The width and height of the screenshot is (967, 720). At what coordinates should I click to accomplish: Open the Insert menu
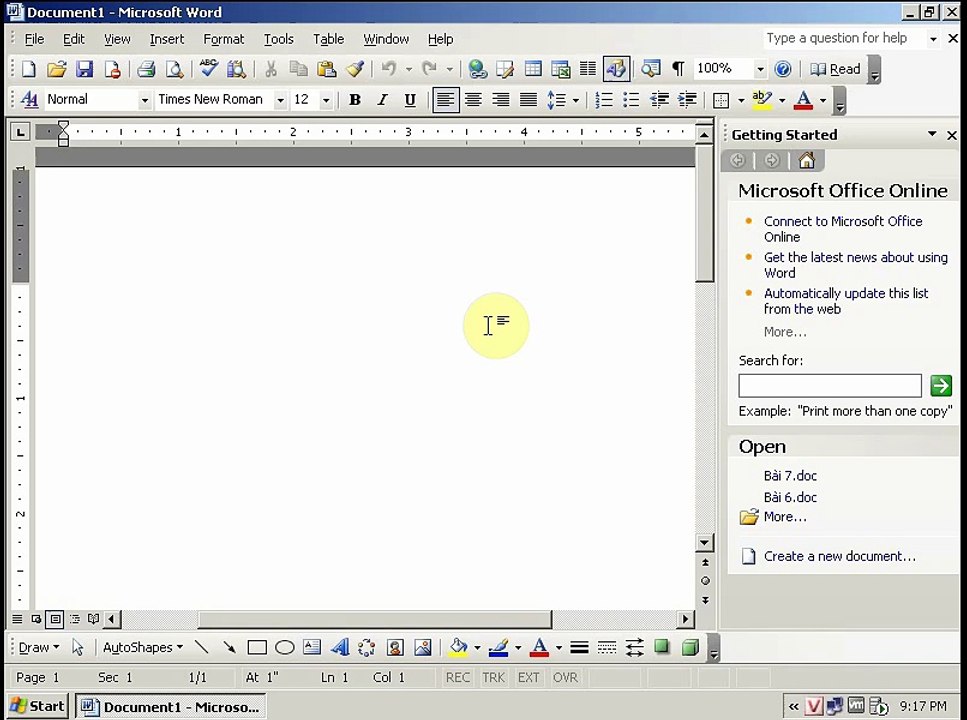(x=167, y=39)
